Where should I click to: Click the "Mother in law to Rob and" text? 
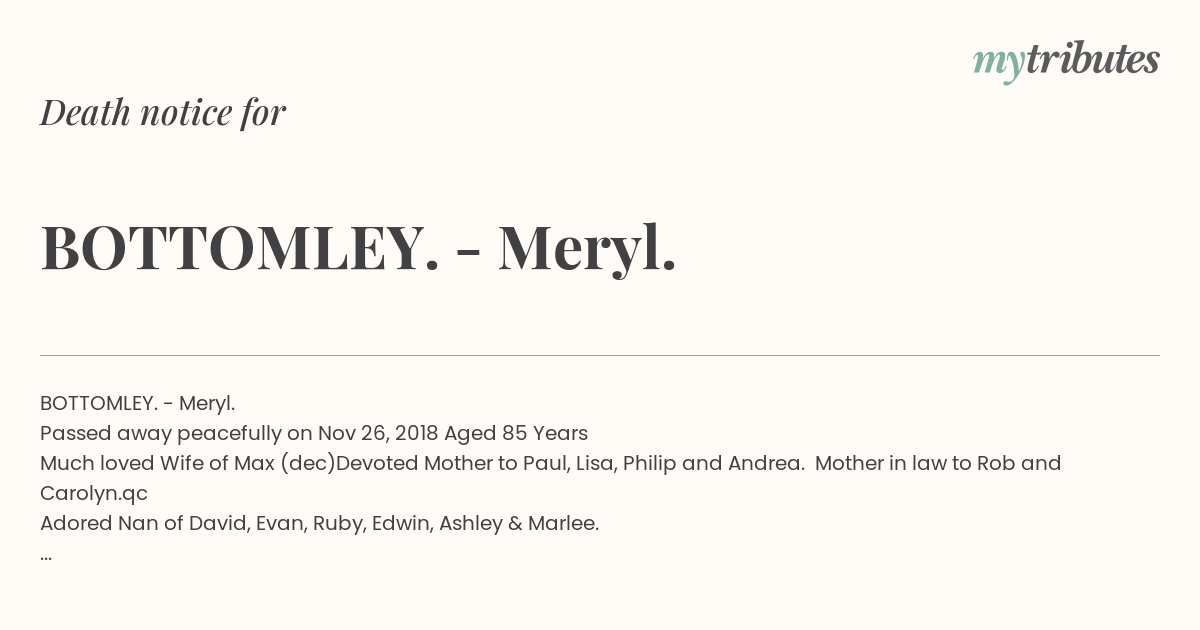pyautogui.click(x=939, y=463)
